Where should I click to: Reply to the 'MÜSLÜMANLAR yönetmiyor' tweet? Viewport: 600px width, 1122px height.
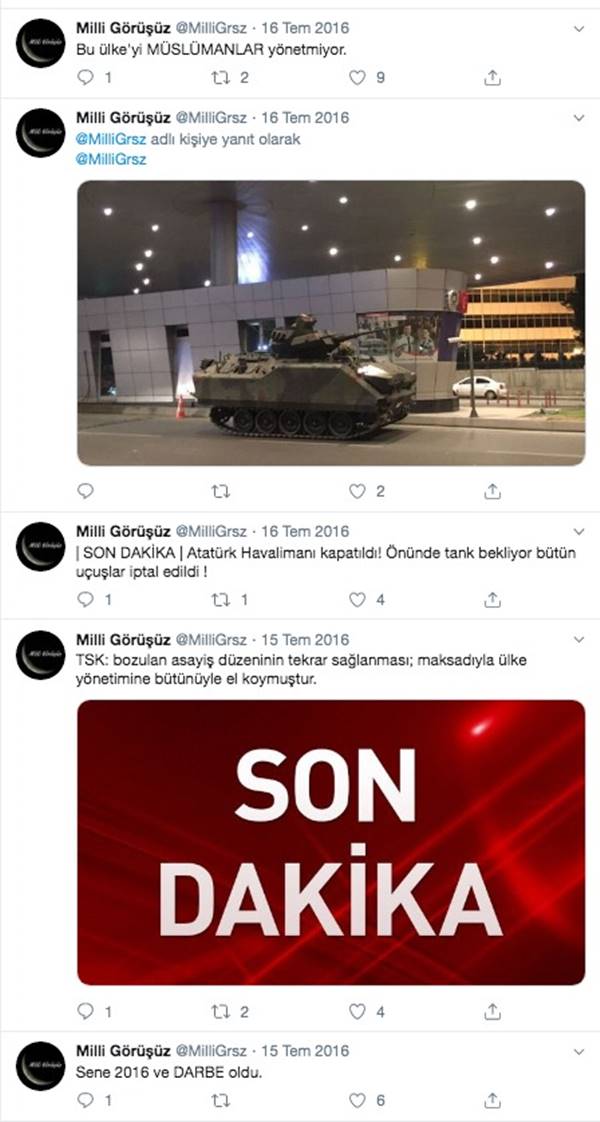pos(86,77)
